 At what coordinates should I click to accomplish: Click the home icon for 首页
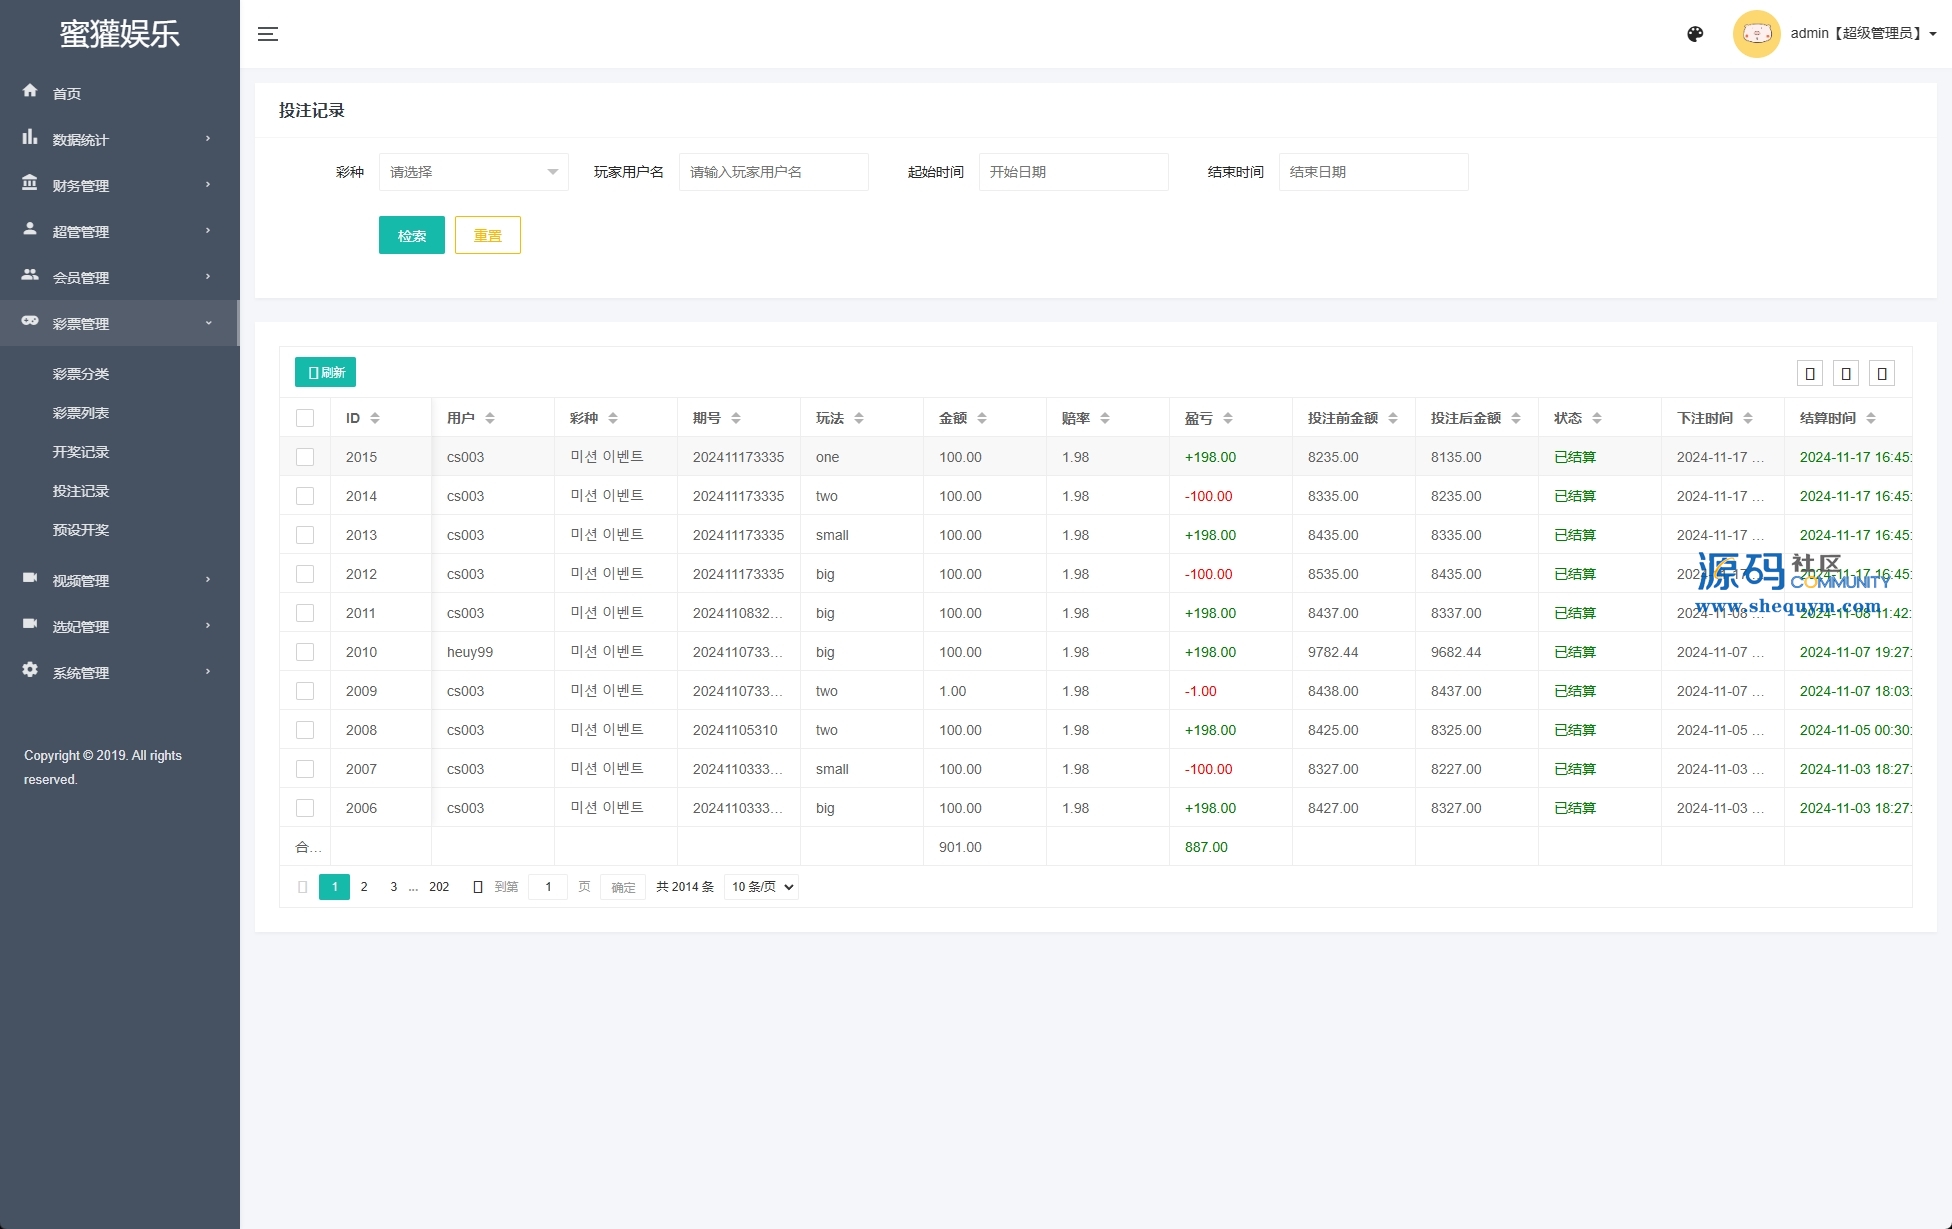(30, 91)
